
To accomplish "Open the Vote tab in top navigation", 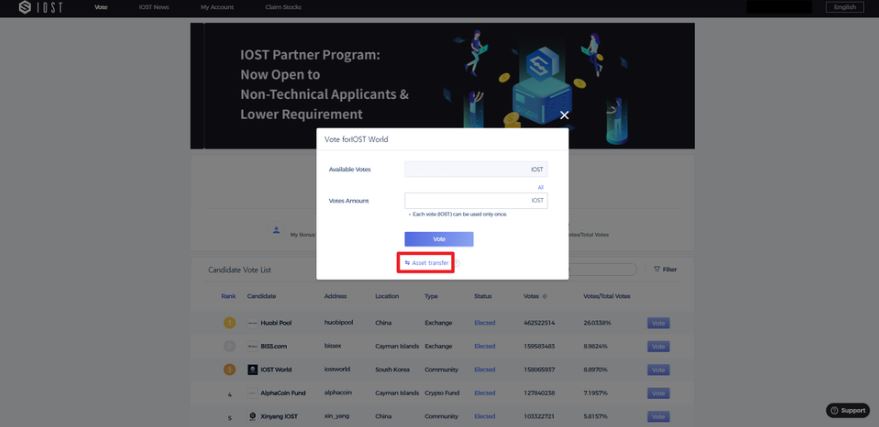I will (x=101, y=7).
